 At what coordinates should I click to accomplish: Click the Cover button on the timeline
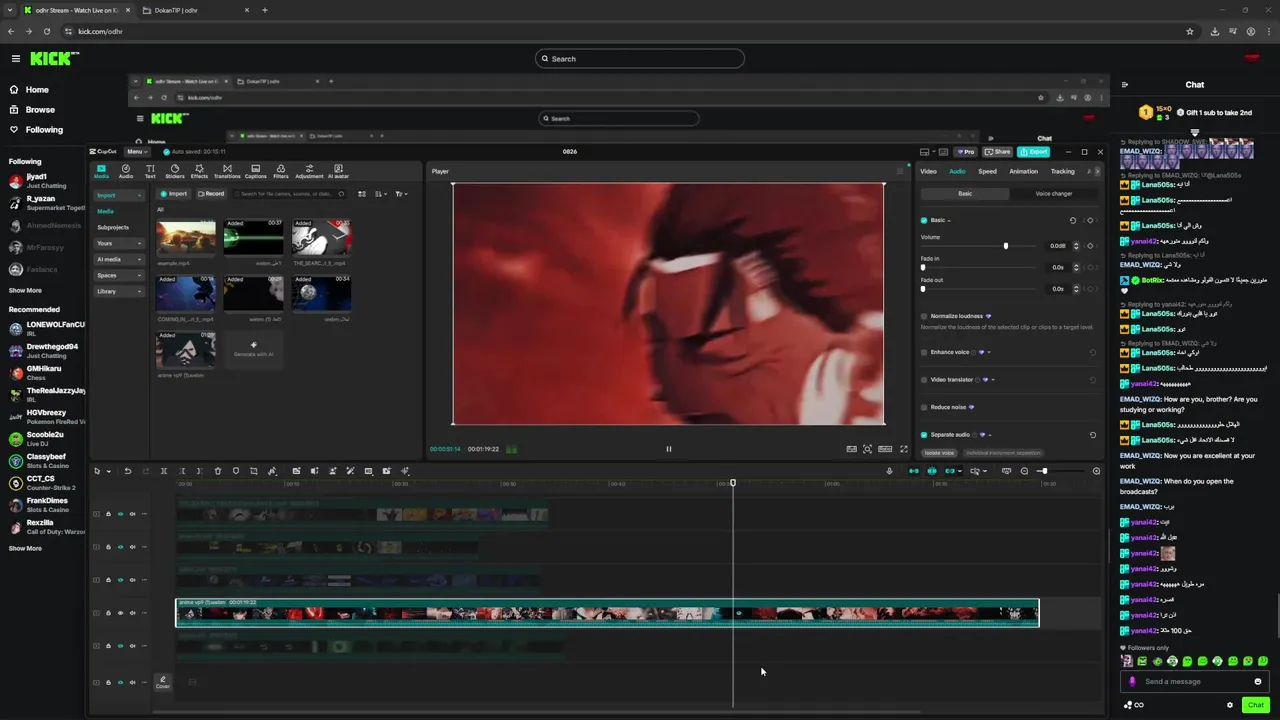[162, 682]
